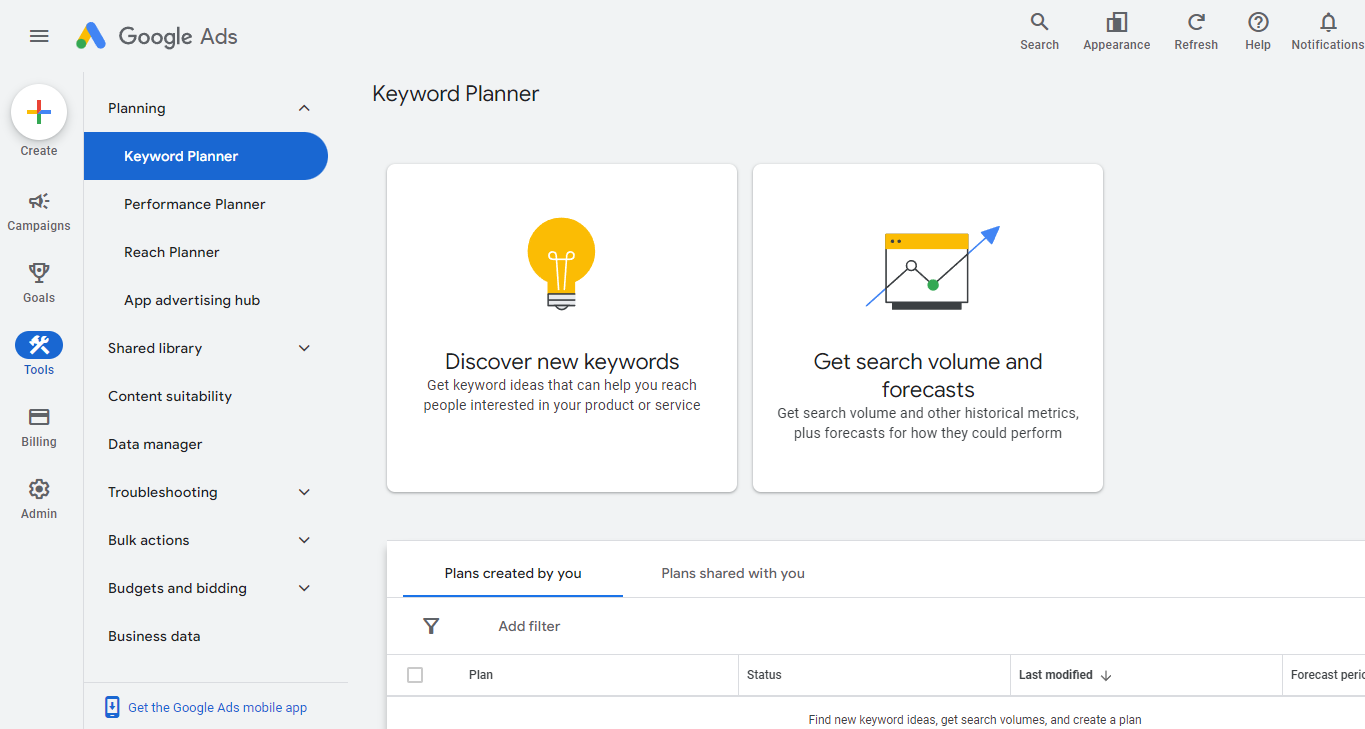Image resolution: width=1365 pixels, height=729 pixels.
Task: Click Discover new keywords heading
Action: tap(562, 362)
